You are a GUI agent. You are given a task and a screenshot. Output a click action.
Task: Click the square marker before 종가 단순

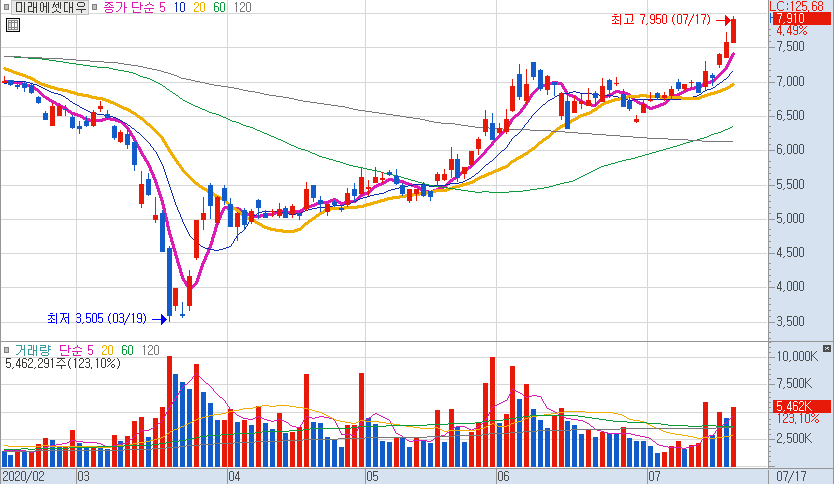click(x=95, y=7)
